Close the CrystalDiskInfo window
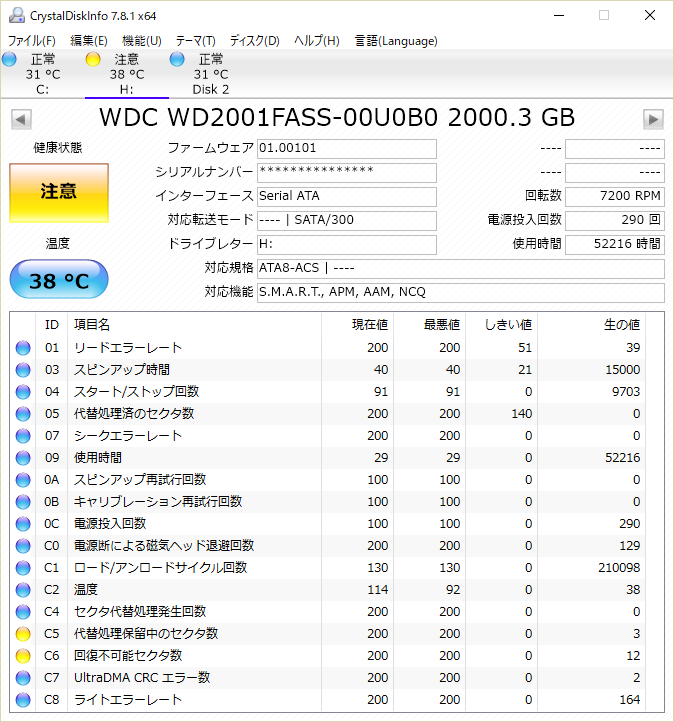The width and height of the screenshot is (674, 722). click(x=650, y=15)
